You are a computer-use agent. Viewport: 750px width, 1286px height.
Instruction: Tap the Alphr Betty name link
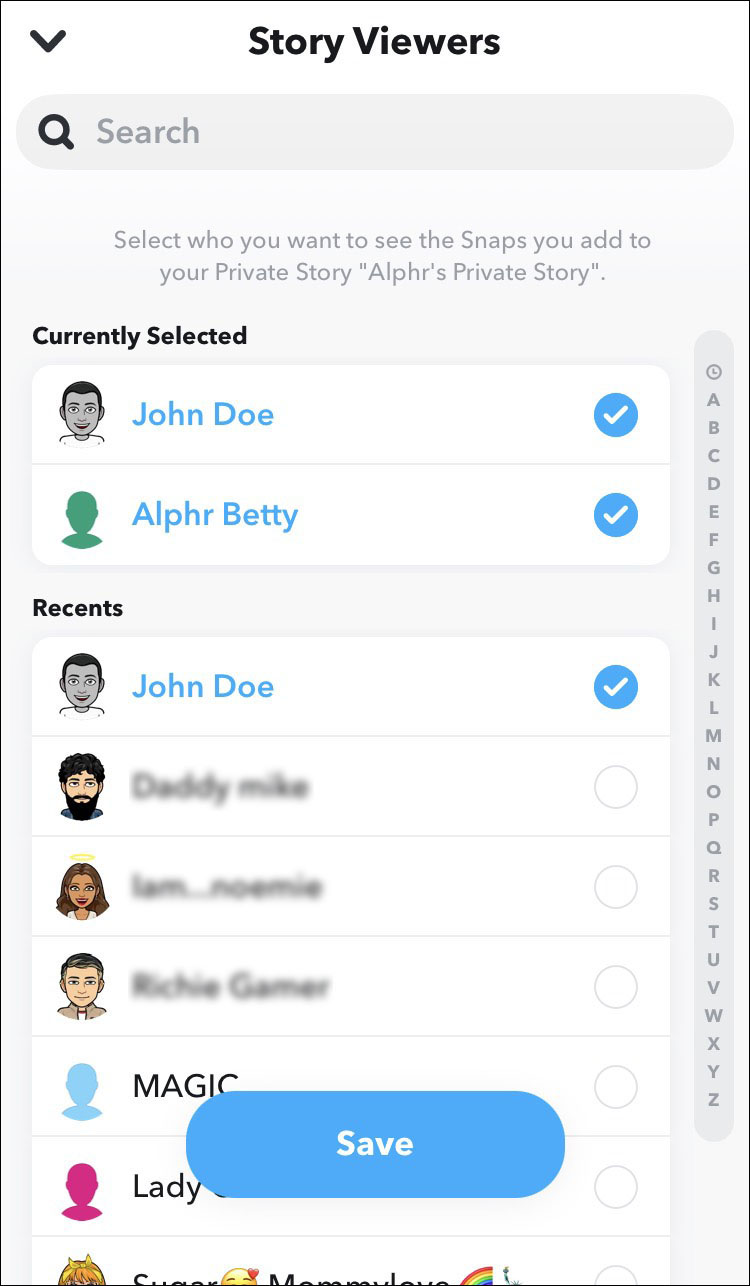[215, 516]
